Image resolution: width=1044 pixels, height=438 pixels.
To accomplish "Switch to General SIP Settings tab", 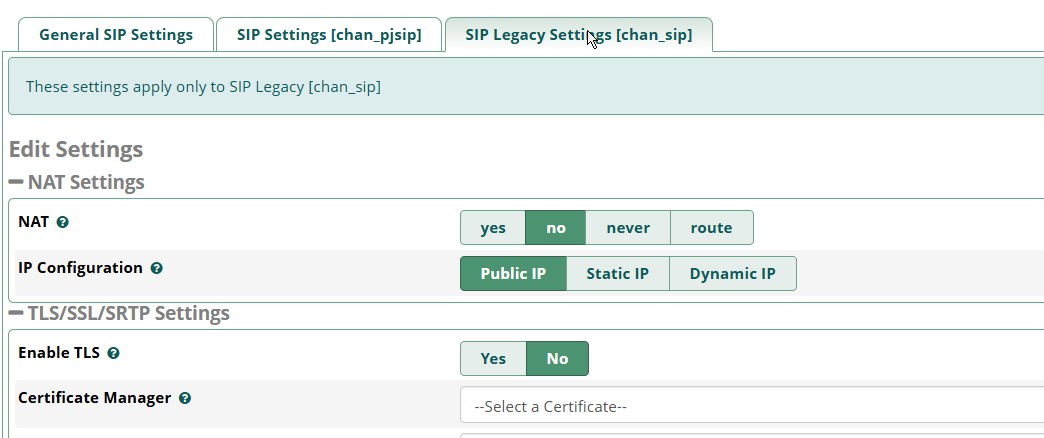I will point(116,35).
